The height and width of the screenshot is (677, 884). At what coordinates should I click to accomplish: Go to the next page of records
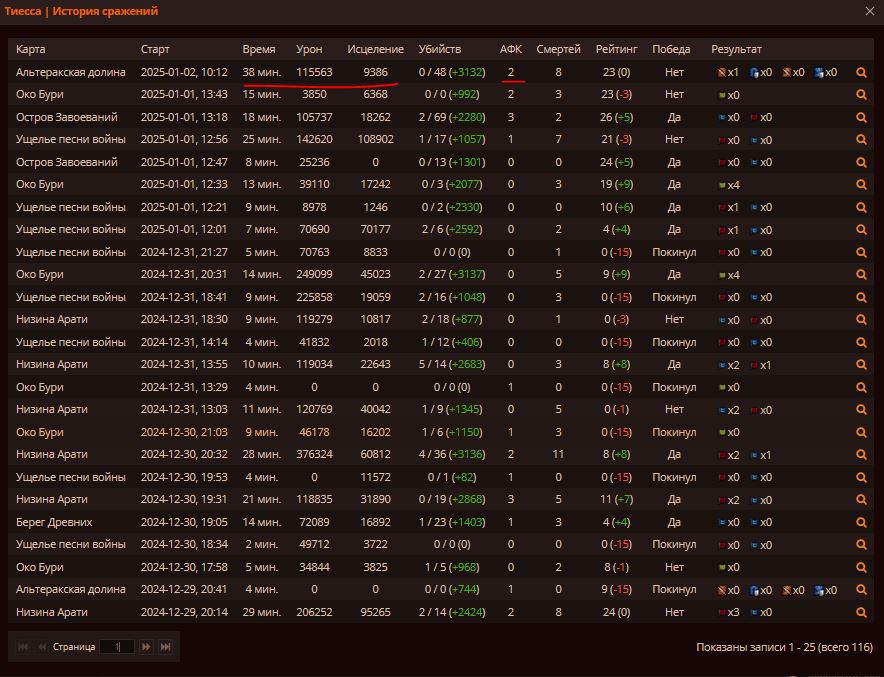146,647
